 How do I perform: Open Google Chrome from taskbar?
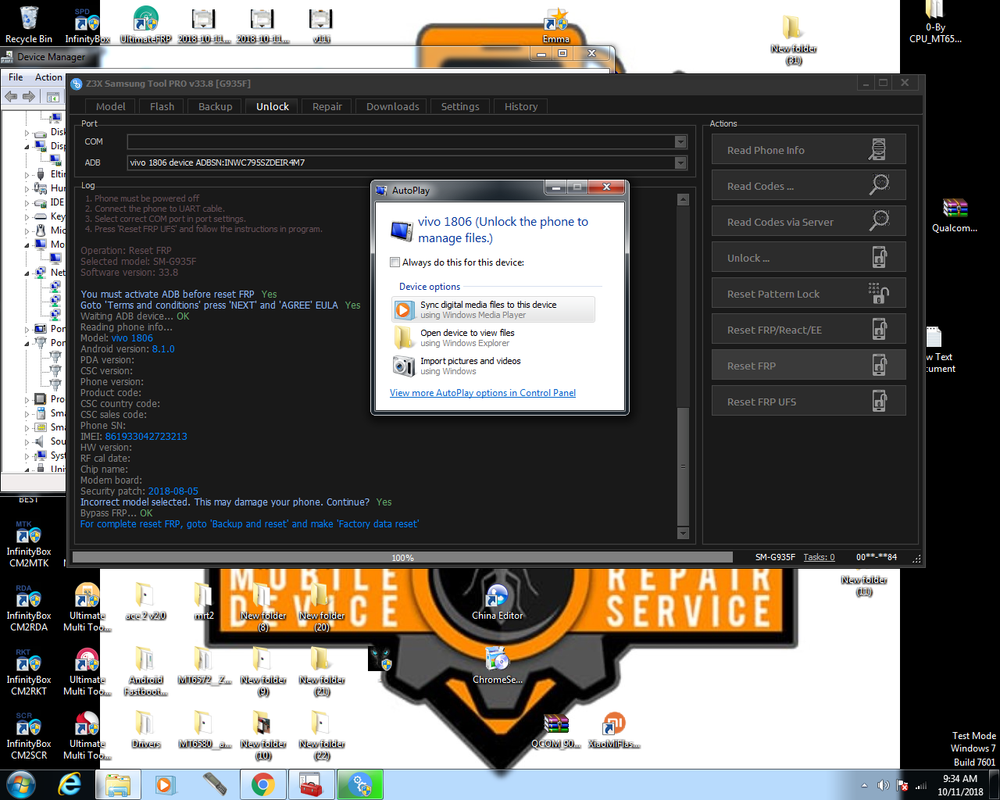(262, 784)
